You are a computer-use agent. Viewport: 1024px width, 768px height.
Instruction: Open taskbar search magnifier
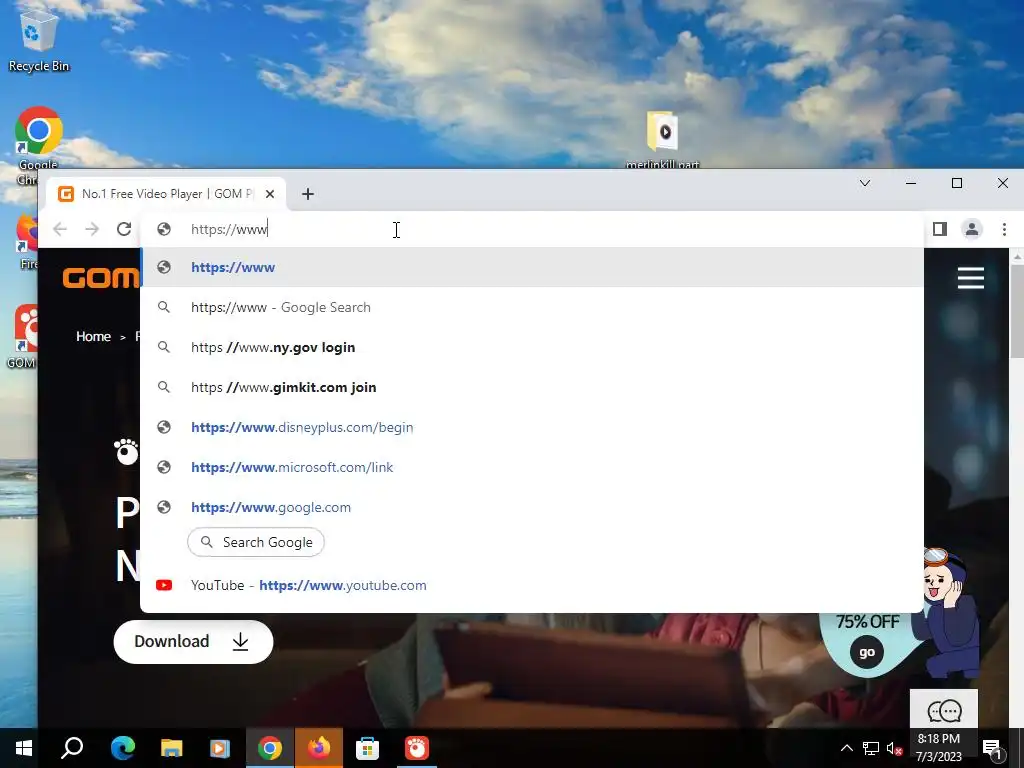[72, 748]
